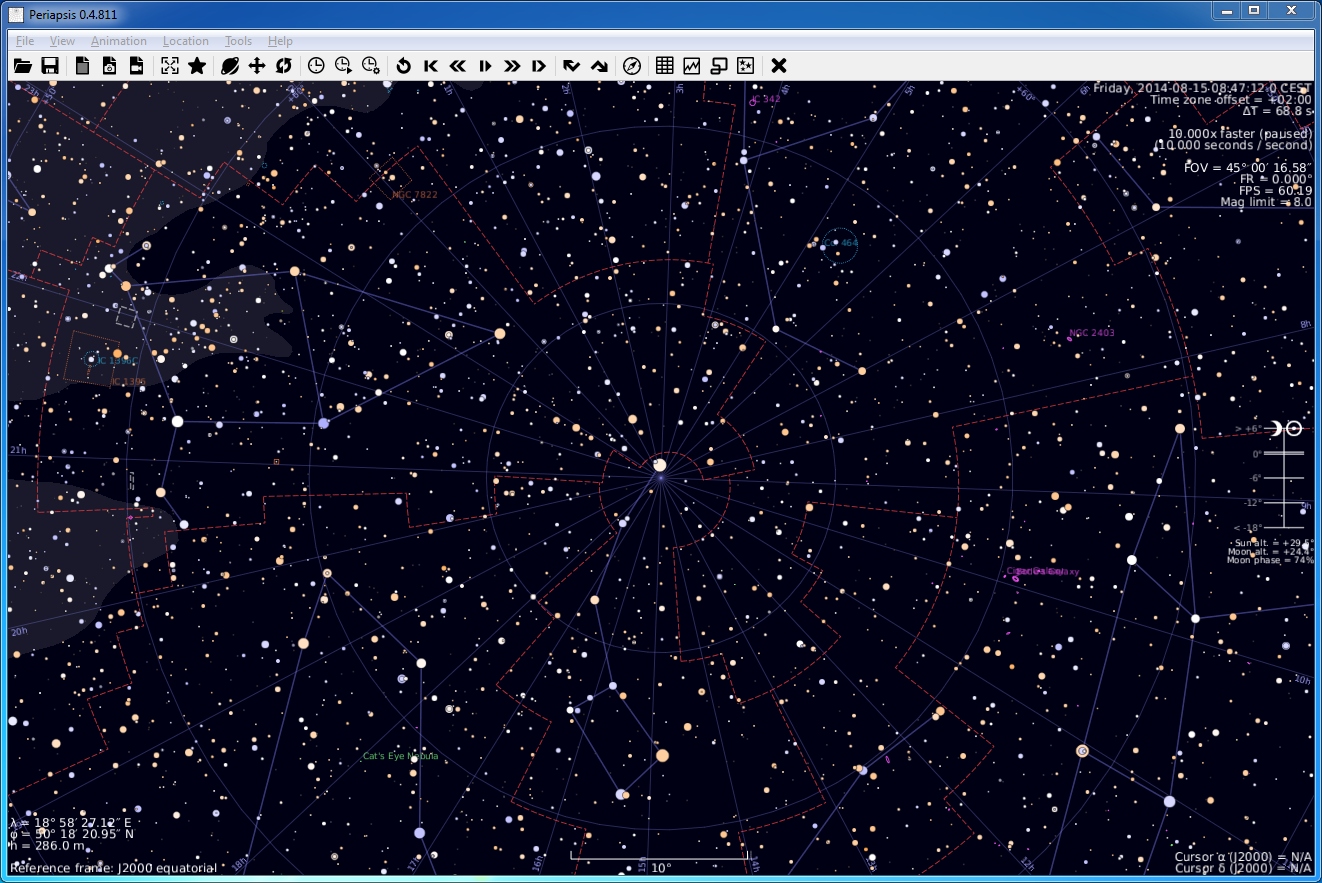Click the 10.000x faster (paused) text
This screenshot has height=883, width=1322.
click(1240, 134)
